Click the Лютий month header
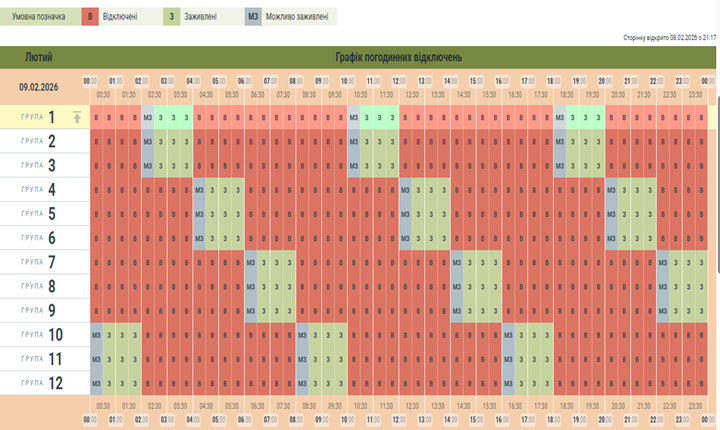The height and width of the screenshot is (430, 720). point(39,57)
